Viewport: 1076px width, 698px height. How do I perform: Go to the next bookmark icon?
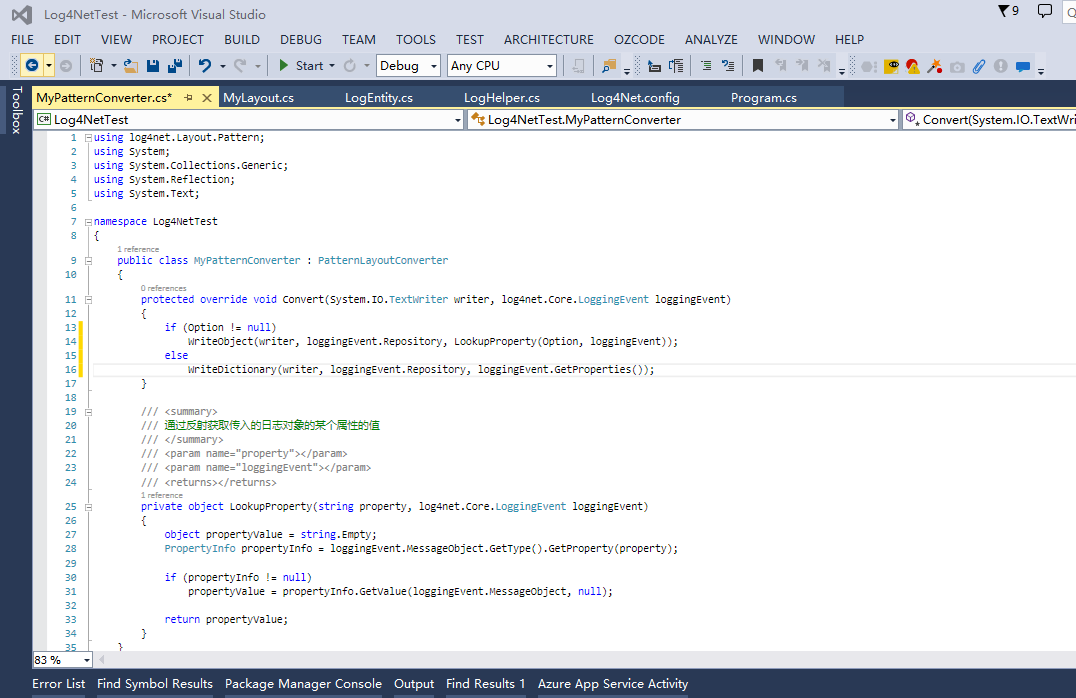tap(802, 66)
